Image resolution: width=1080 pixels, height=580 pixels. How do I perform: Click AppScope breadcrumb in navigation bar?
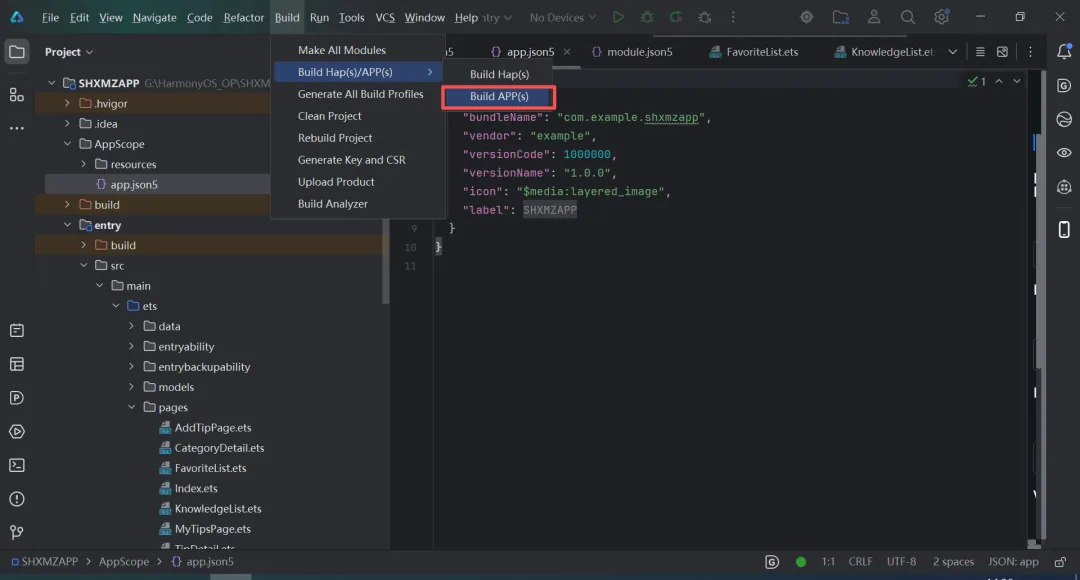point(124,562)
